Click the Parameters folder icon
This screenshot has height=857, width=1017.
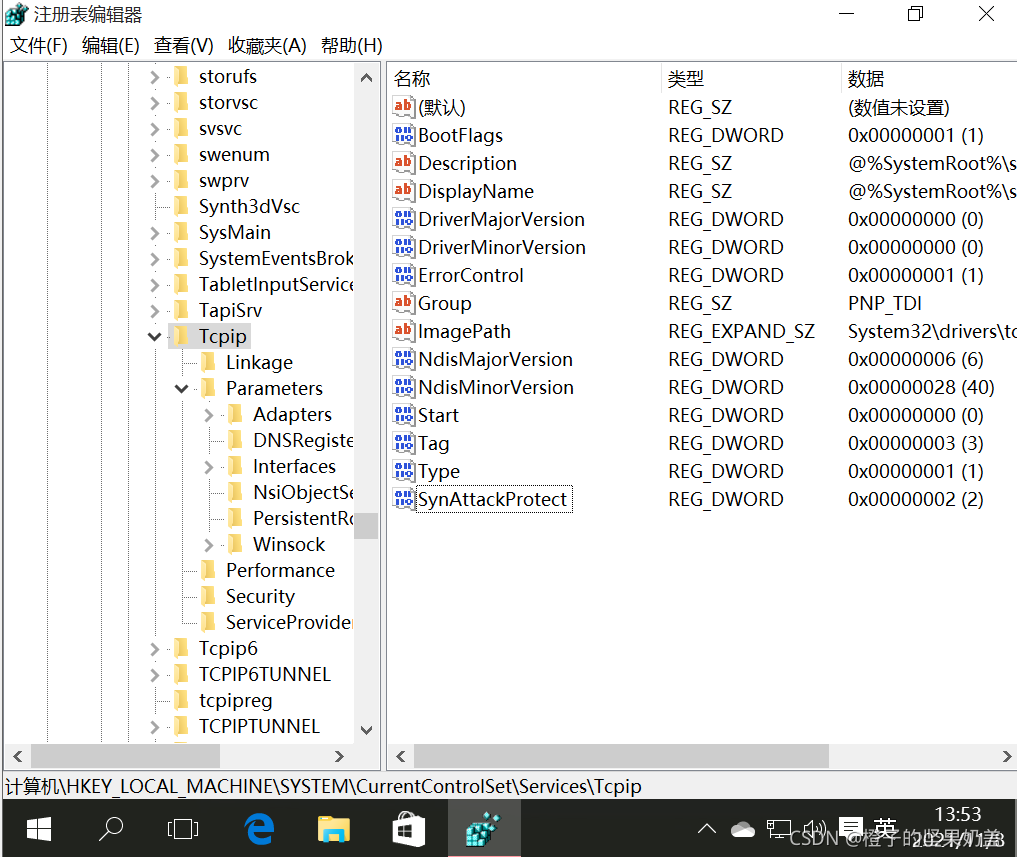pyautogui.click(x=208, y=387)
